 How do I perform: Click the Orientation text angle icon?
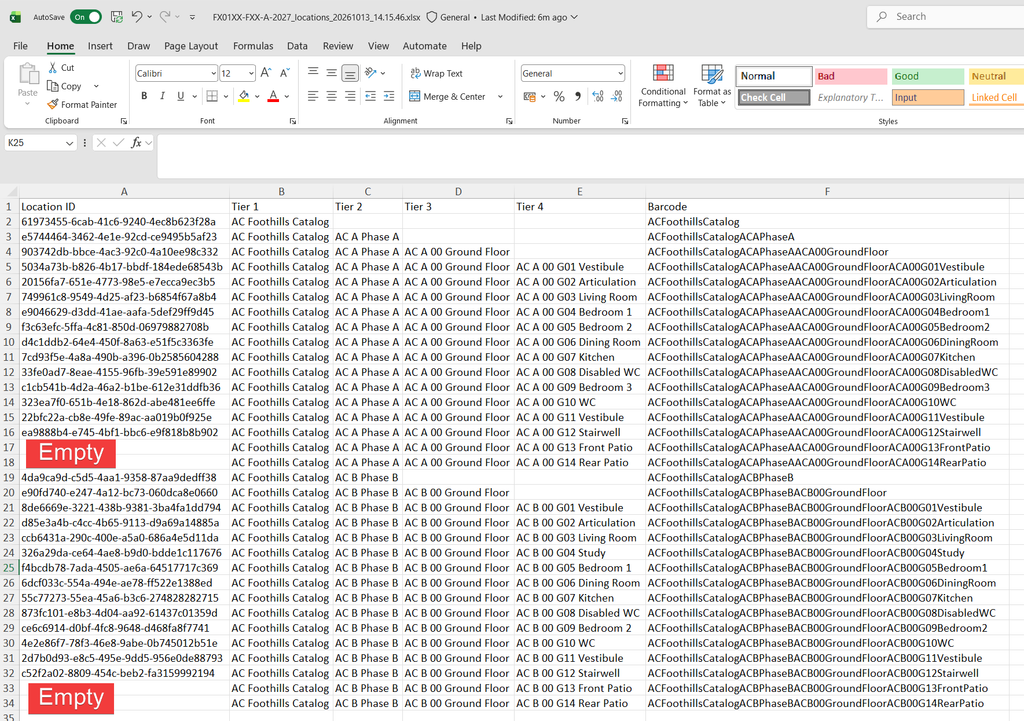370,73
